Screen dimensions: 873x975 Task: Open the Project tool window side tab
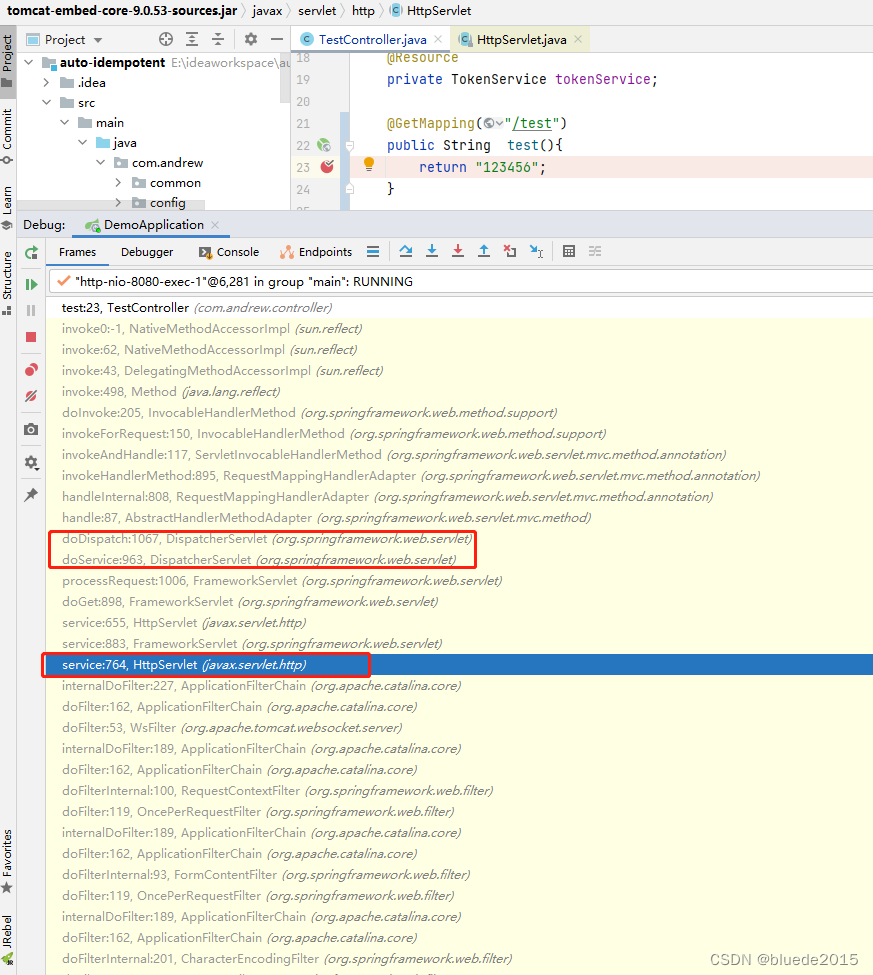pos(7,61)
